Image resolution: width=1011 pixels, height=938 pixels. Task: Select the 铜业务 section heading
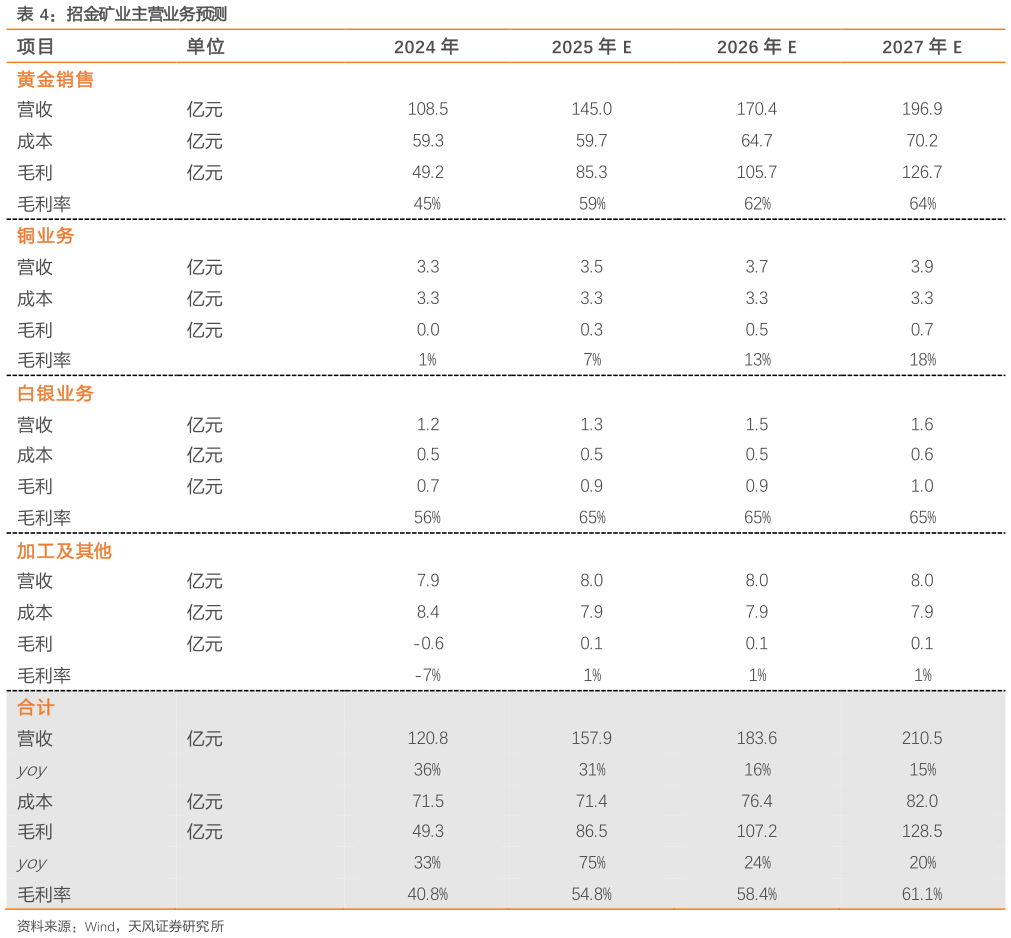point(45,236)
